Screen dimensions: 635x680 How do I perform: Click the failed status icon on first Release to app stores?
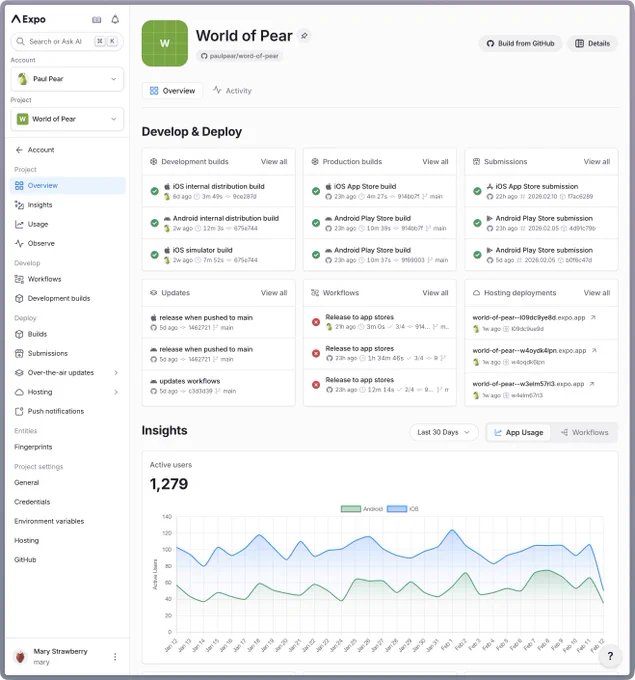tap(316, 322)
